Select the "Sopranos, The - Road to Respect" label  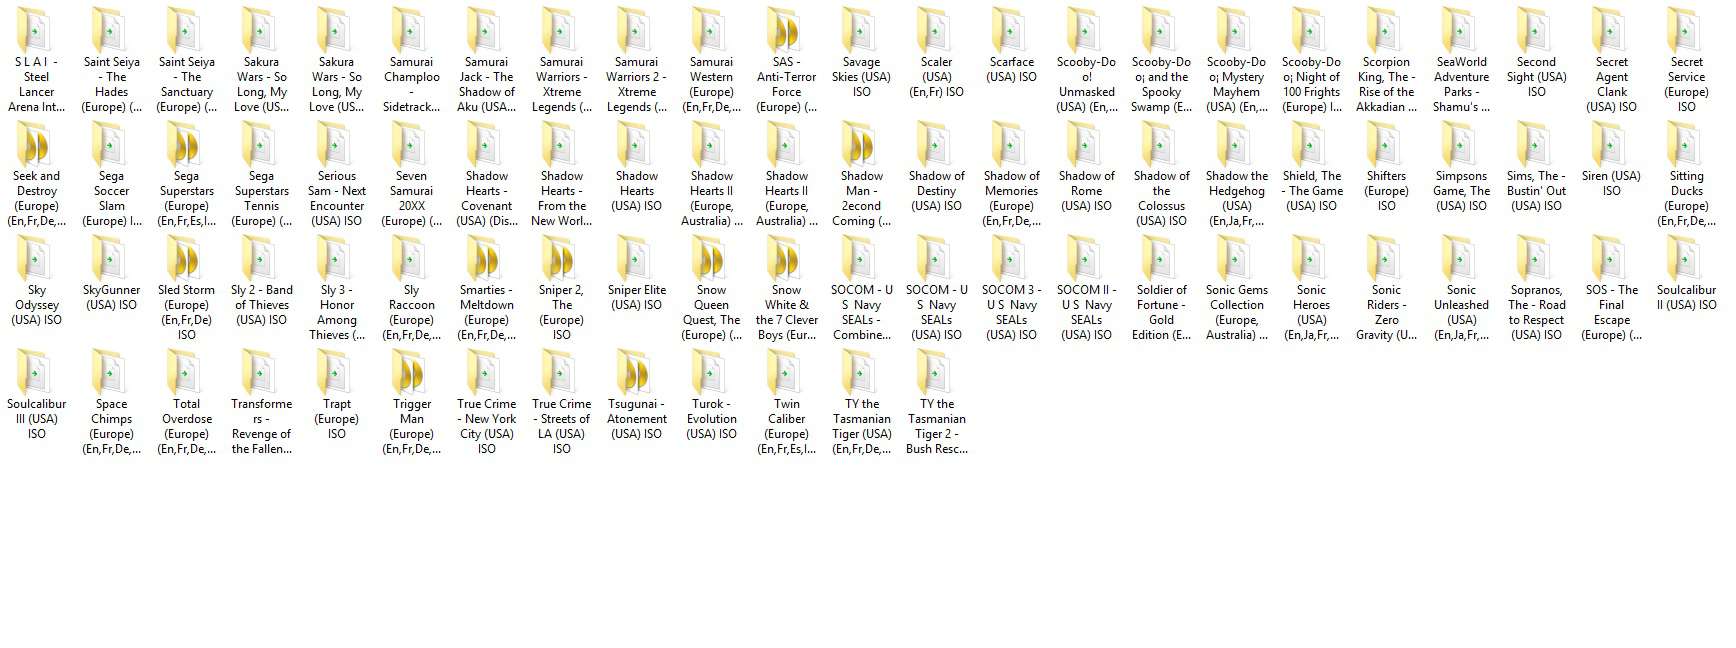coord(1536,312)
